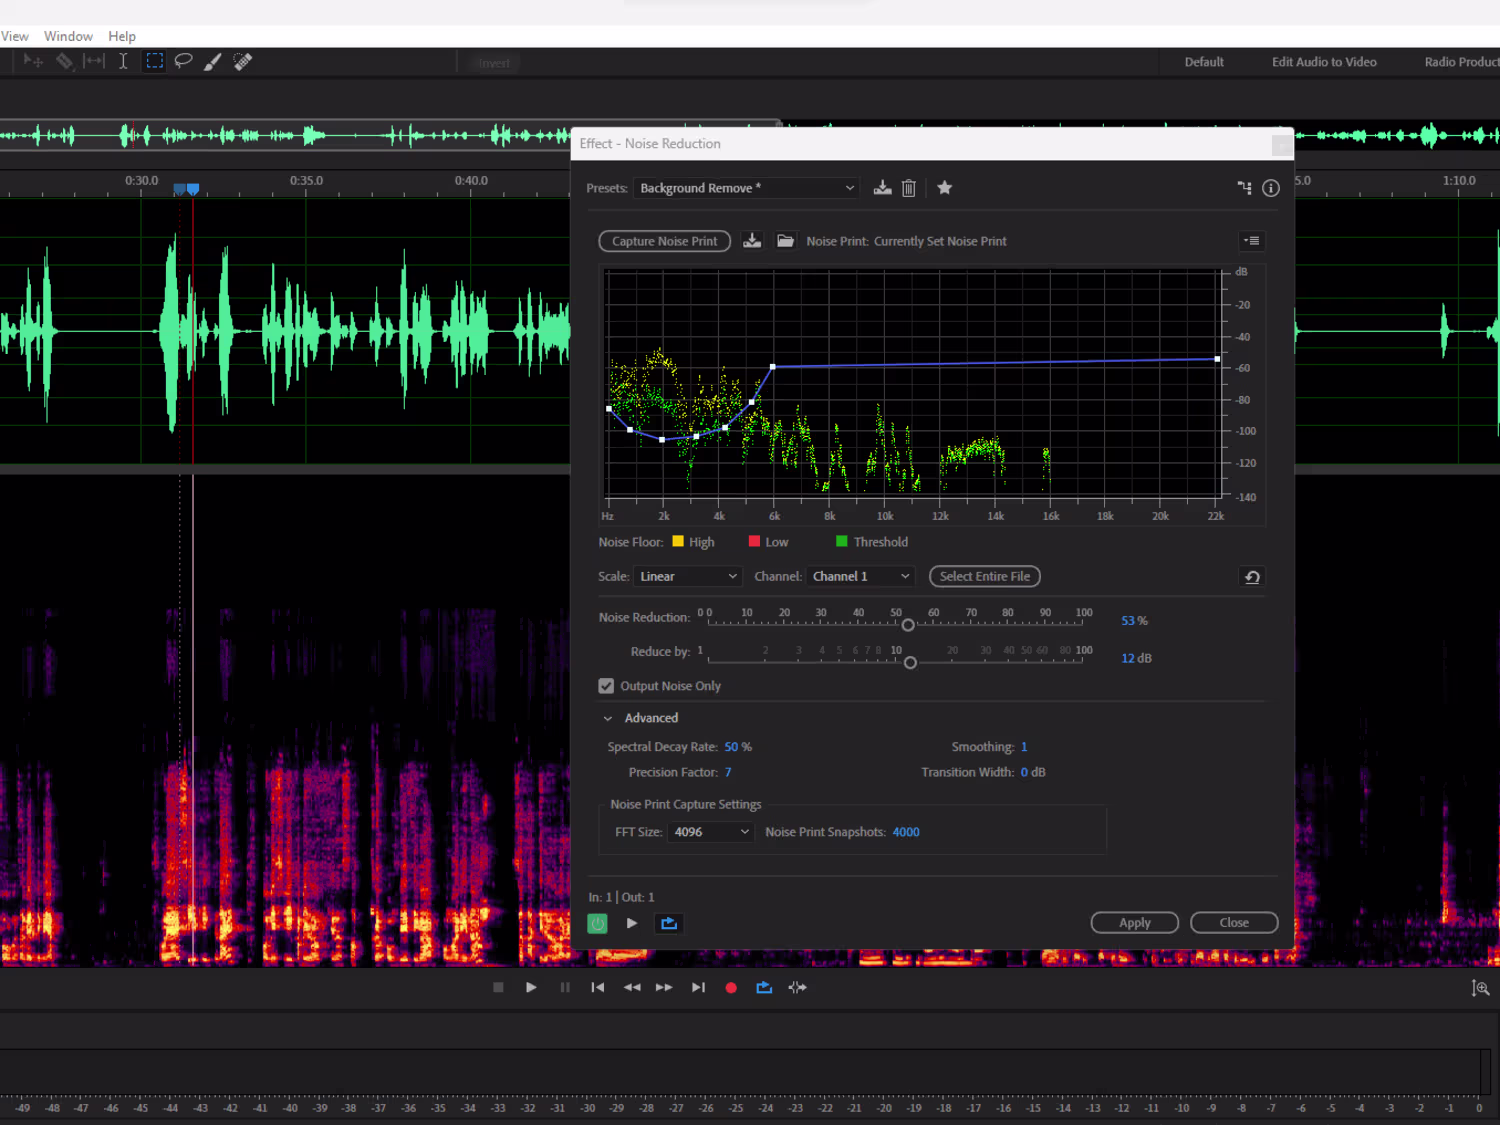Image resolution: width=1500 pixels, height=1125 pixels.
Task: Open the Presets dropdown
Action: (747, 188)
